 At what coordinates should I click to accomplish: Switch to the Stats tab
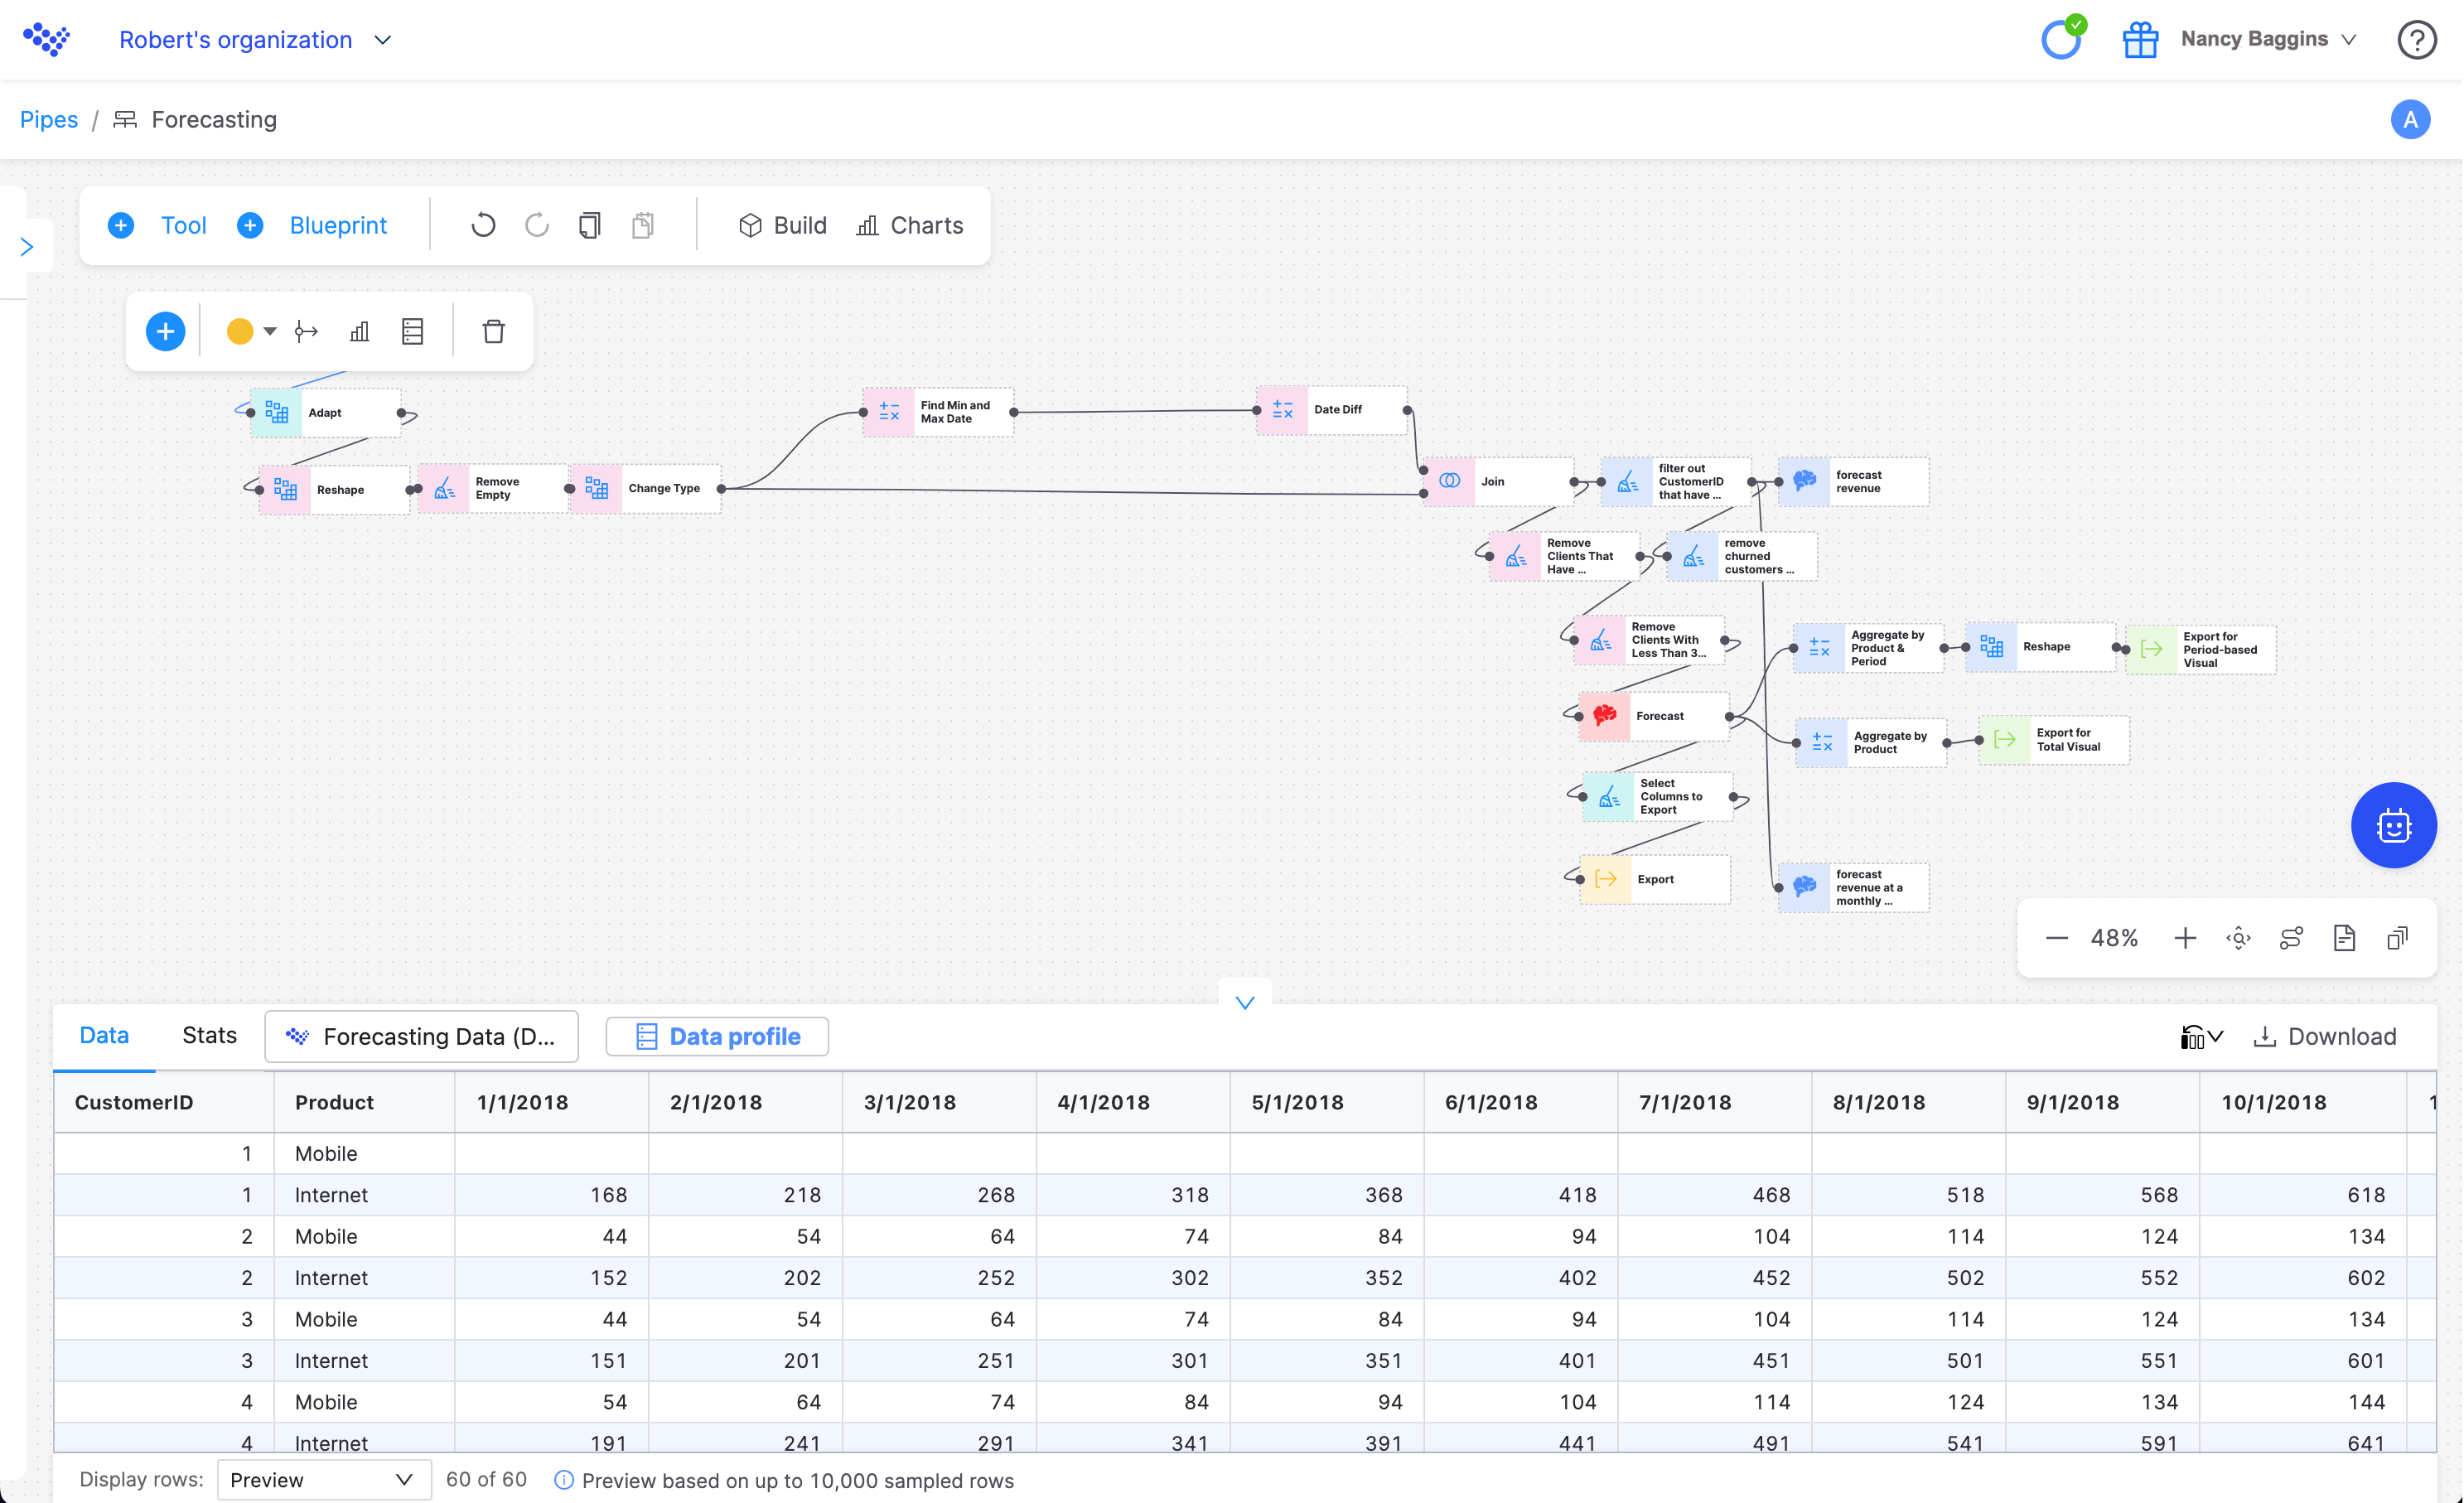[x=209, y=1035]
